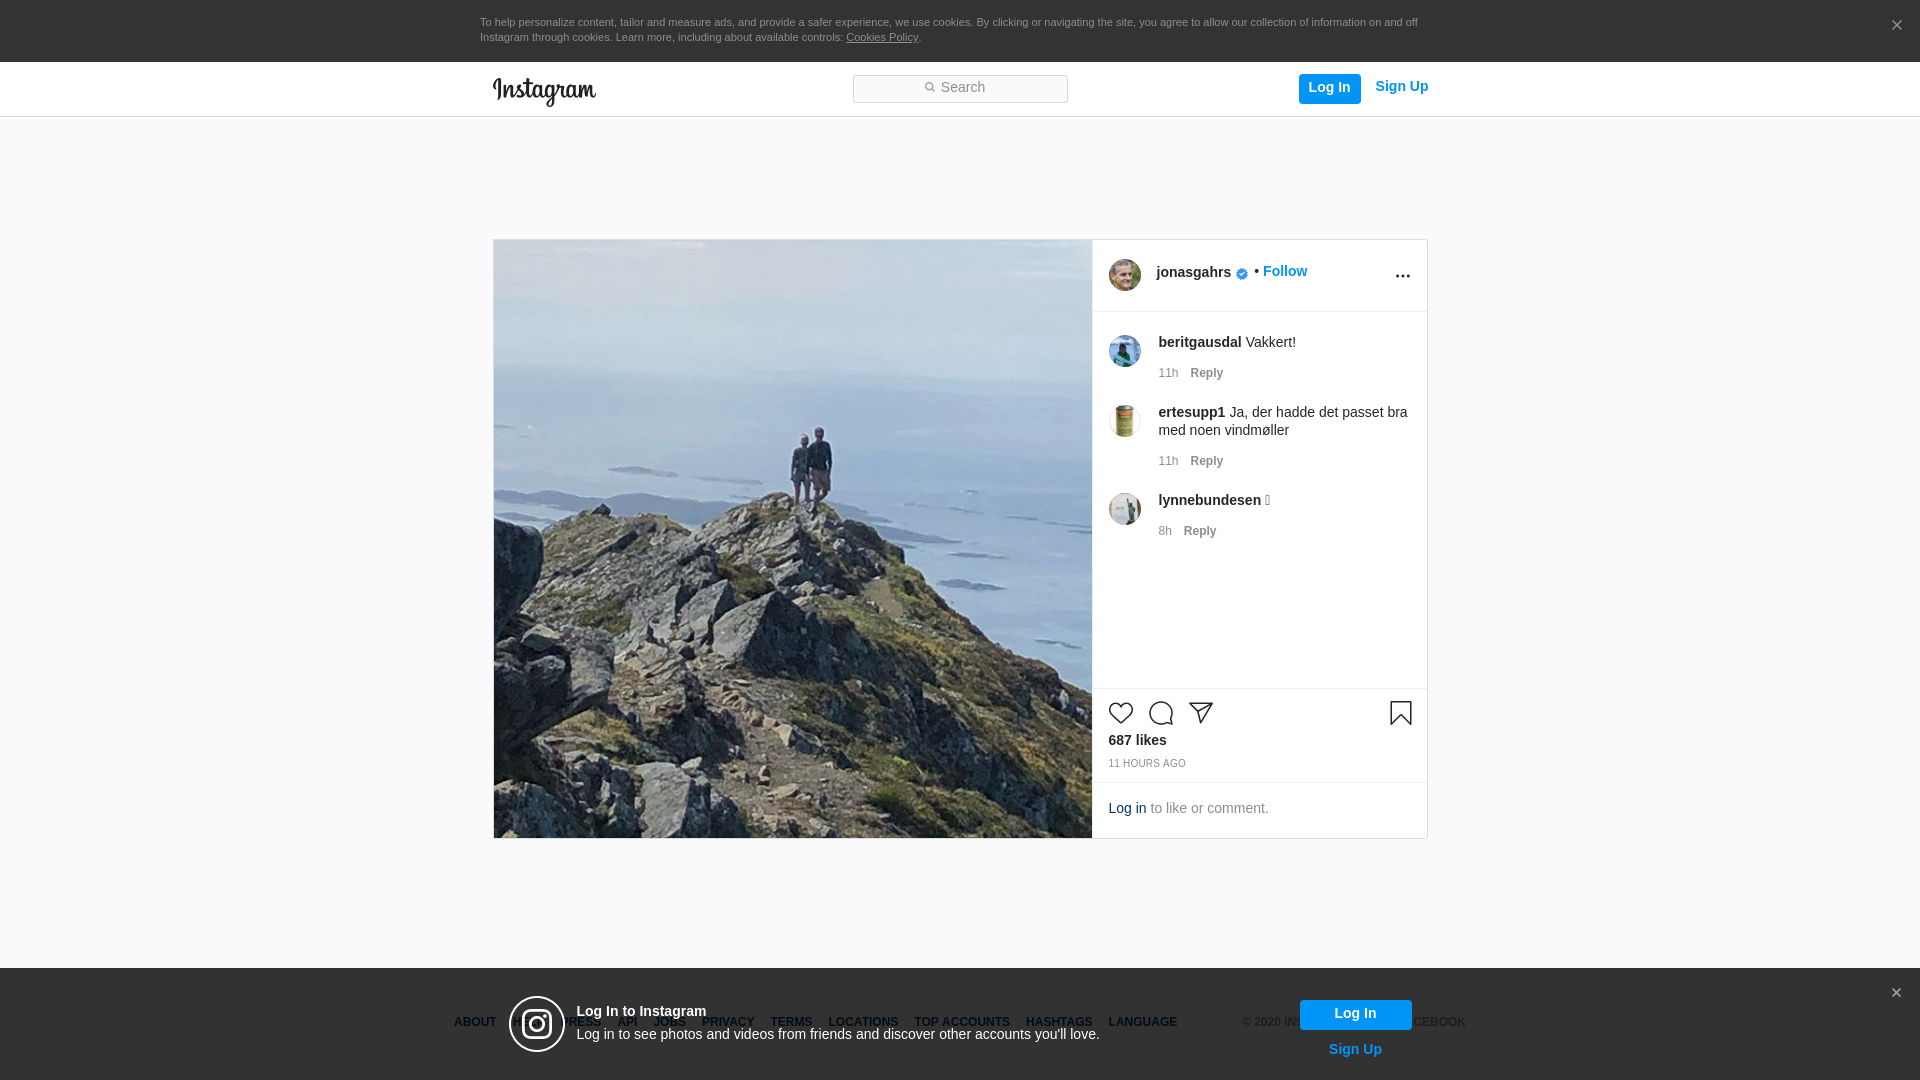This screenshot has height=1080, width=1920.
Task: Open the Cookies Policy link
Action: pyautogui.click(x=882, y=37)
